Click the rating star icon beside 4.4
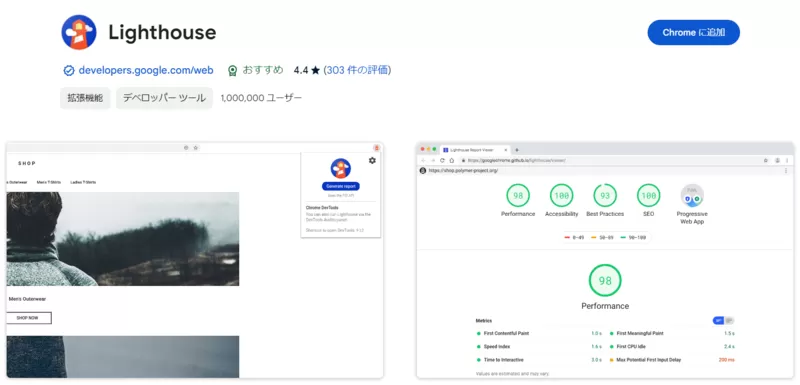The height and width of the screenshot is (385, 800). pyautogui.click(x=315, y=70)
